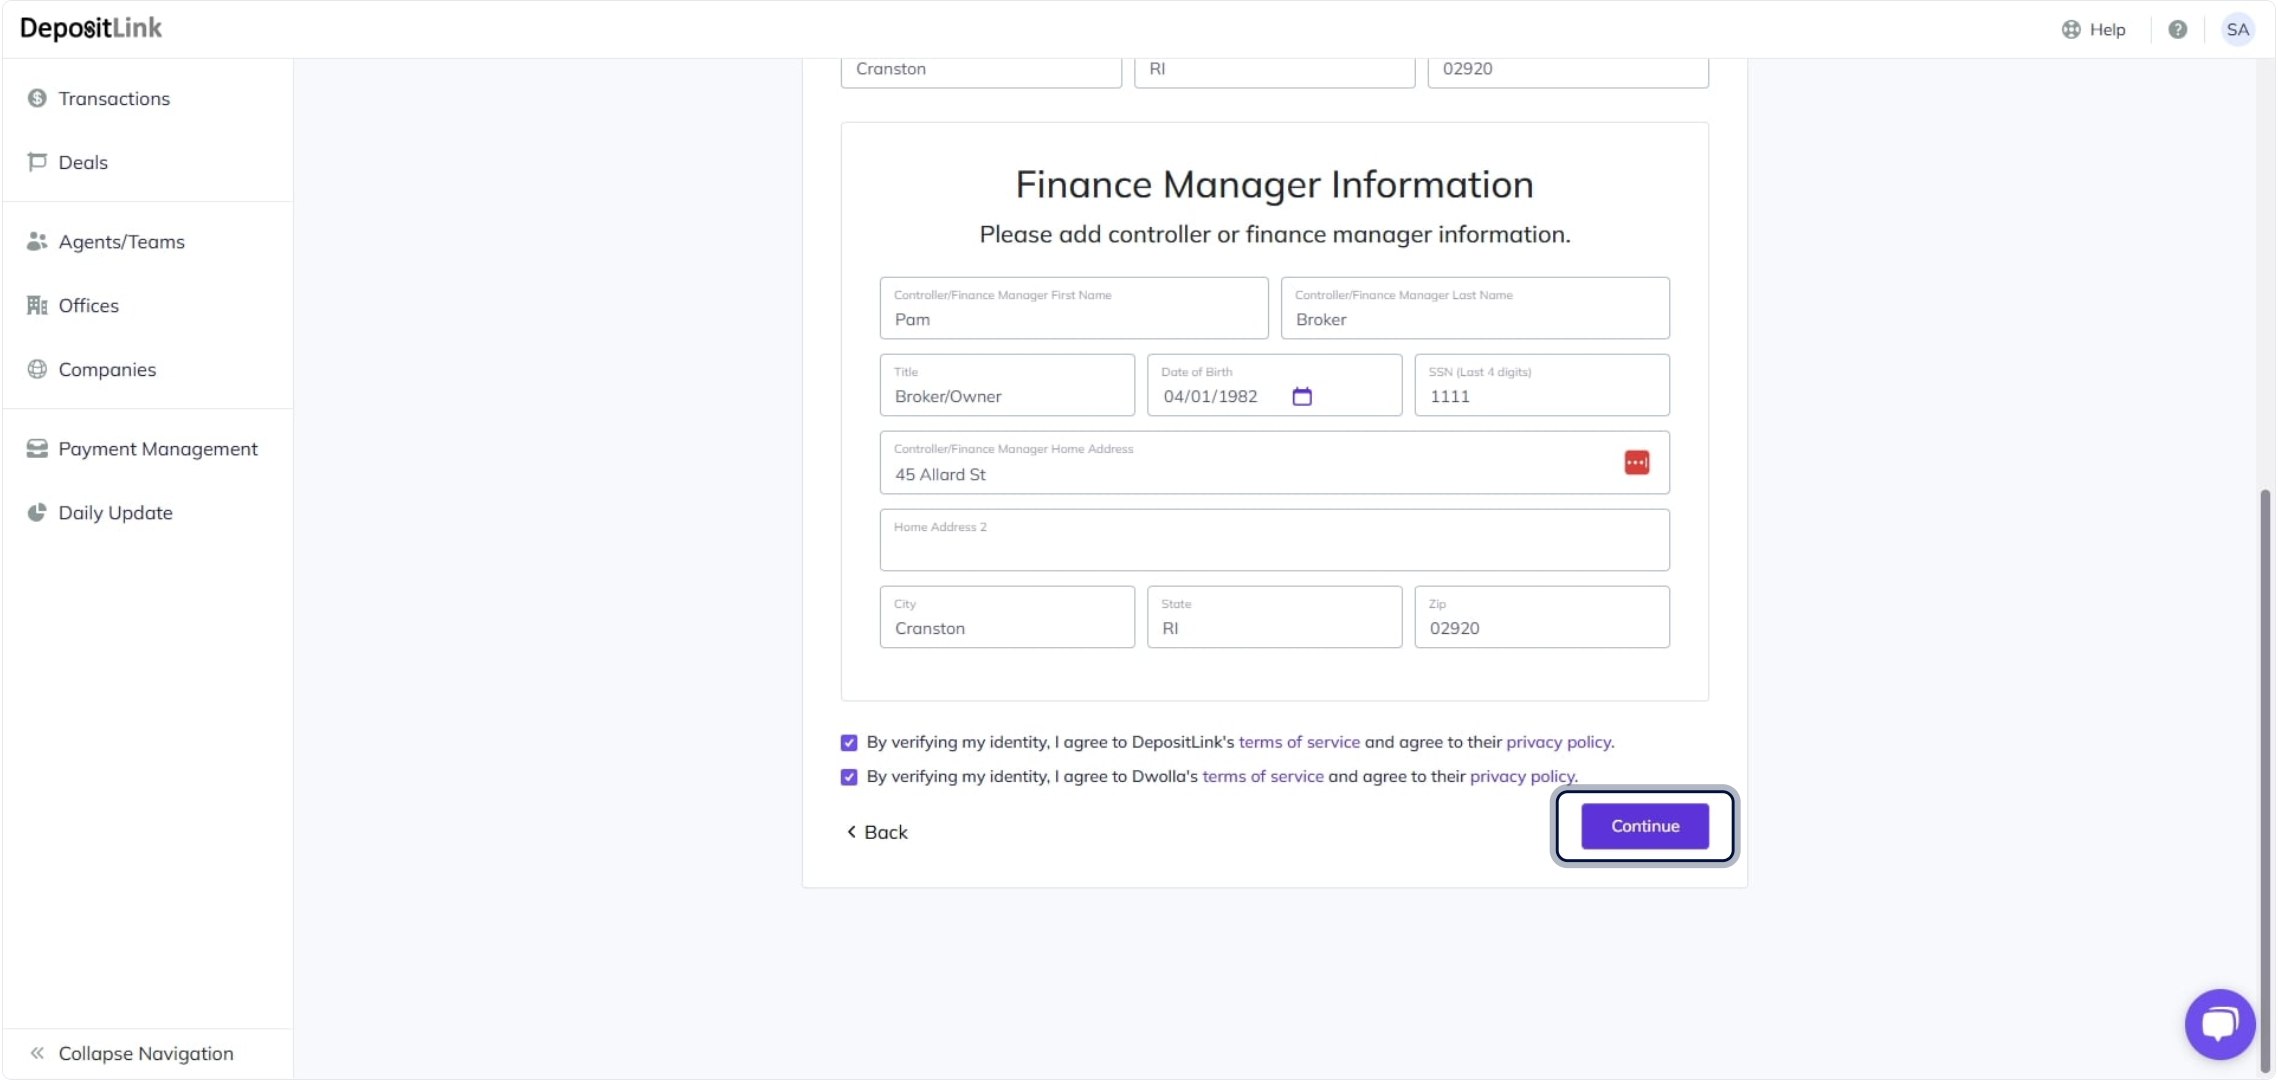Image resolution: width=2278 pixels, height=1080 pixels.
Task: Uncheck the DepositLink terms agreement checkbox
Action: [849, 743]
